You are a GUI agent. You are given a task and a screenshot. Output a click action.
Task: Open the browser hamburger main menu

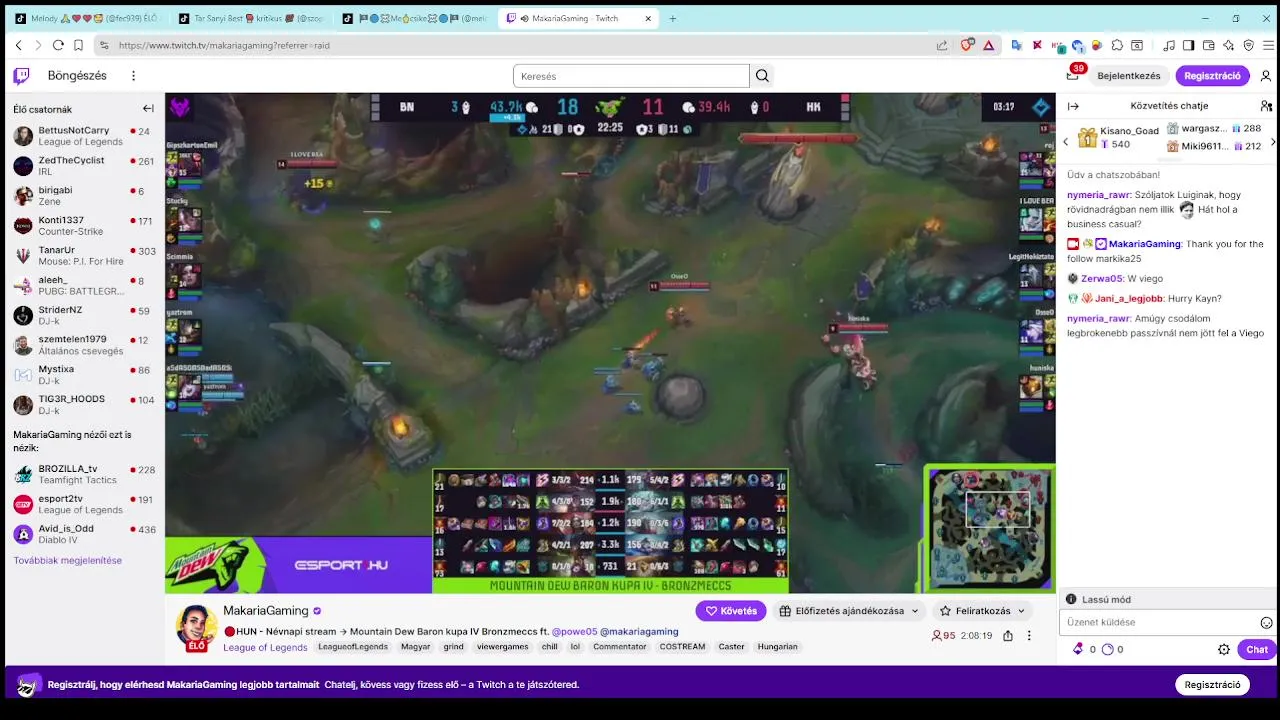(x=1268, y=45)
